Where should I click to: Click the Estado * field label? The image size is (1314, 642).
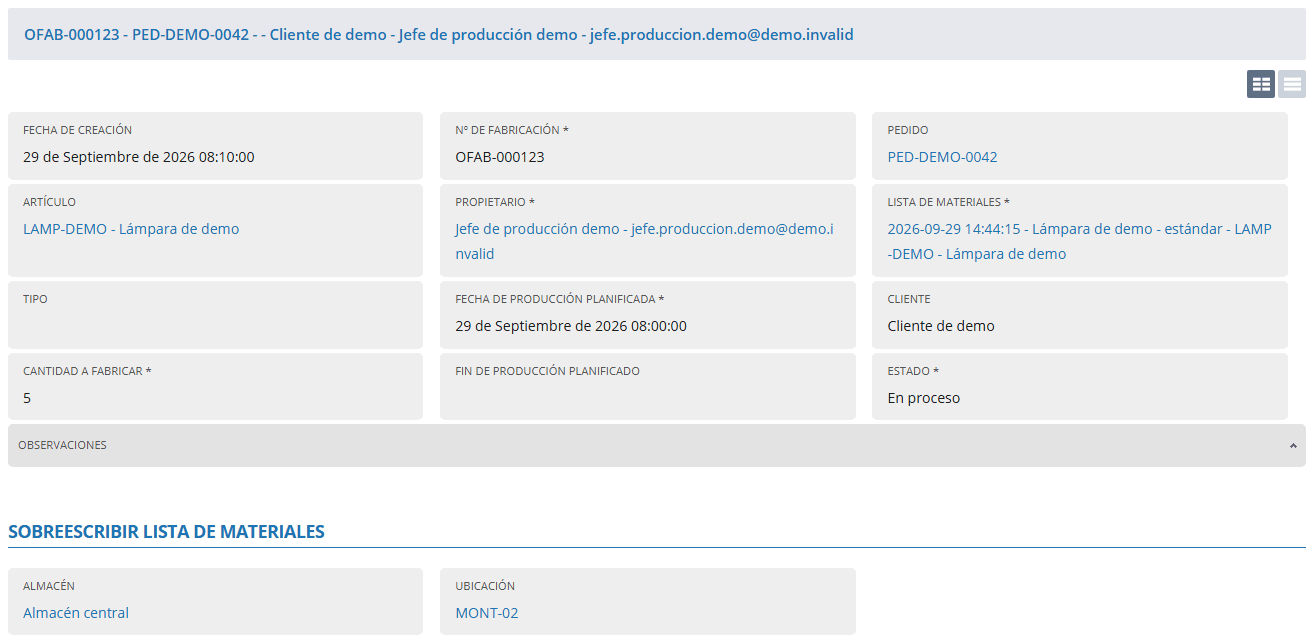click(913, 371)
